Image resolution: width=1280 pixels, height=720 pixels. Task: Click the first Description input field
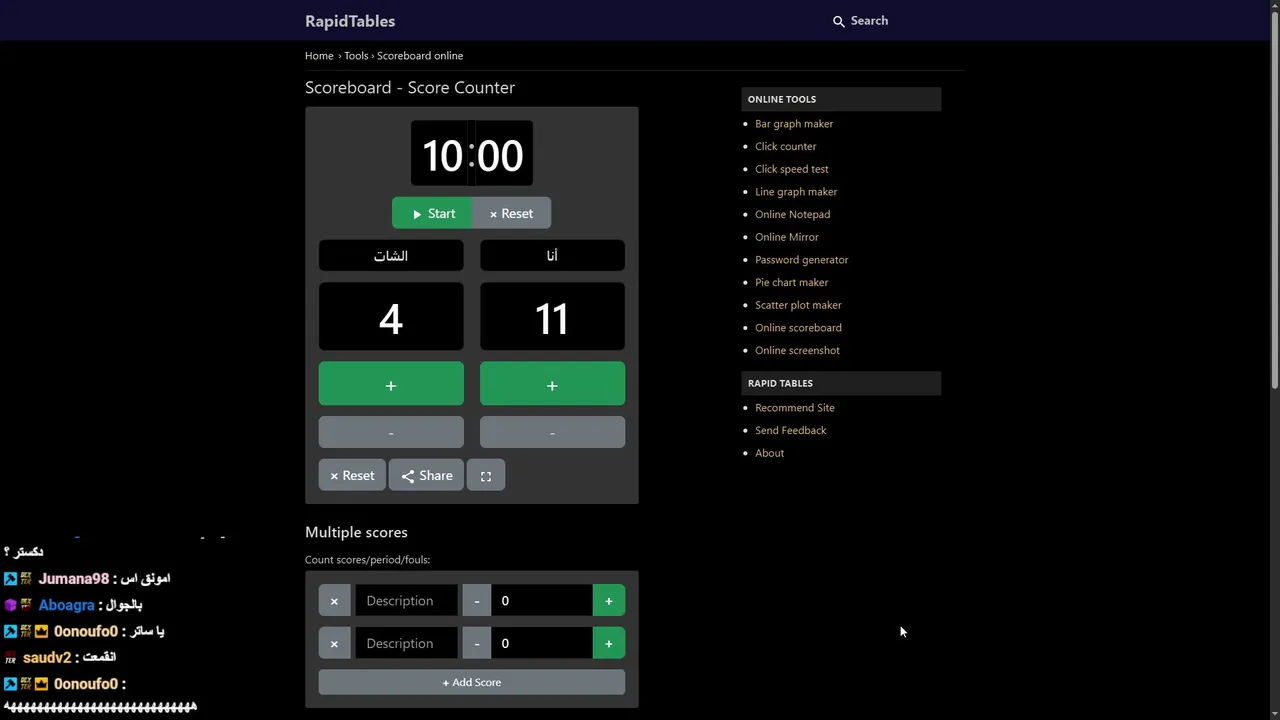(407, 601)
